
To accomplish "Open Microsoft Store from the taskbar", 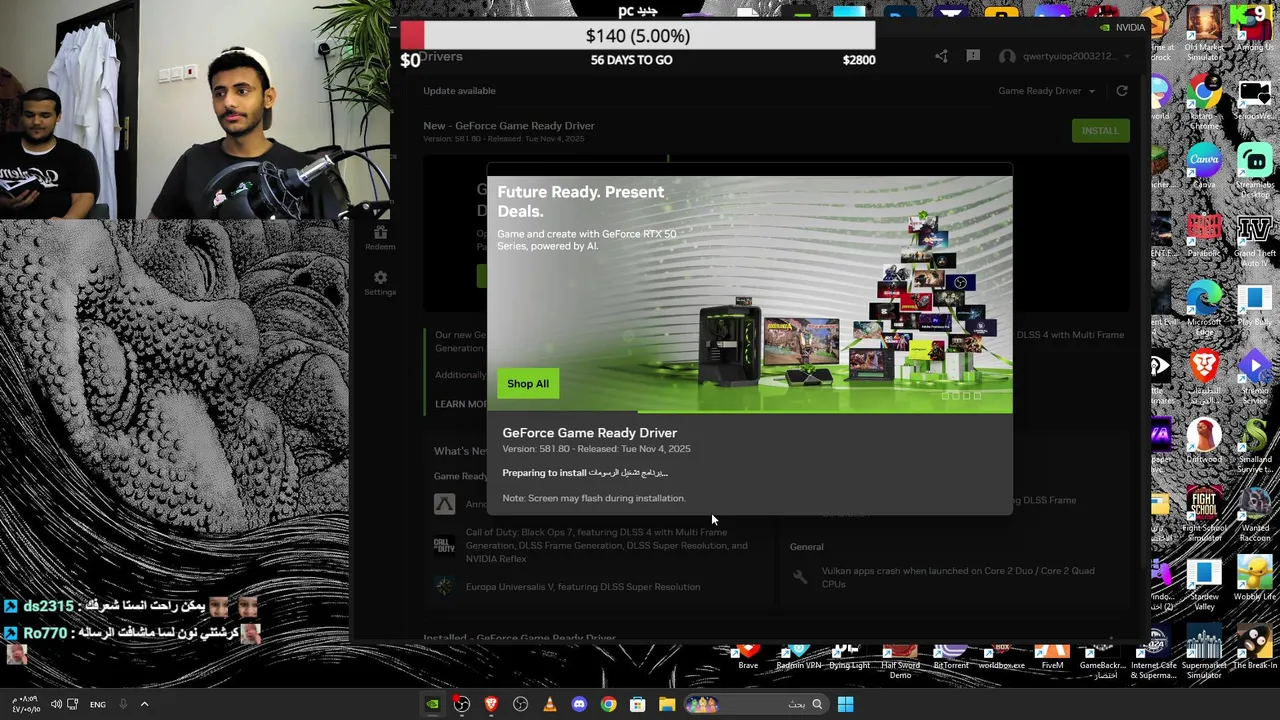I will [x=637, y=704].
